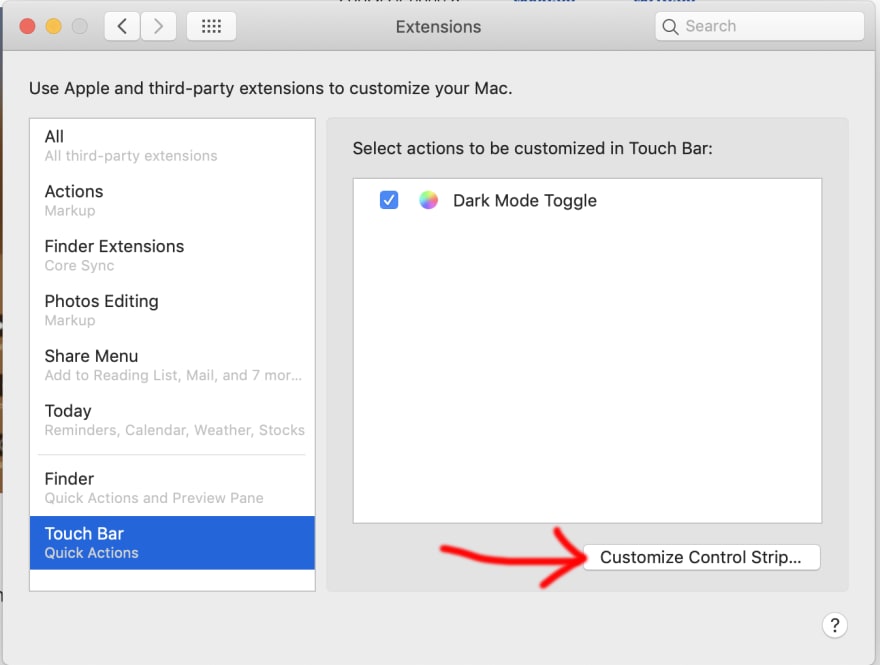This screenshot has width=880, height=665.
Task: Click Customize Control Strip button
Action: 702,557
